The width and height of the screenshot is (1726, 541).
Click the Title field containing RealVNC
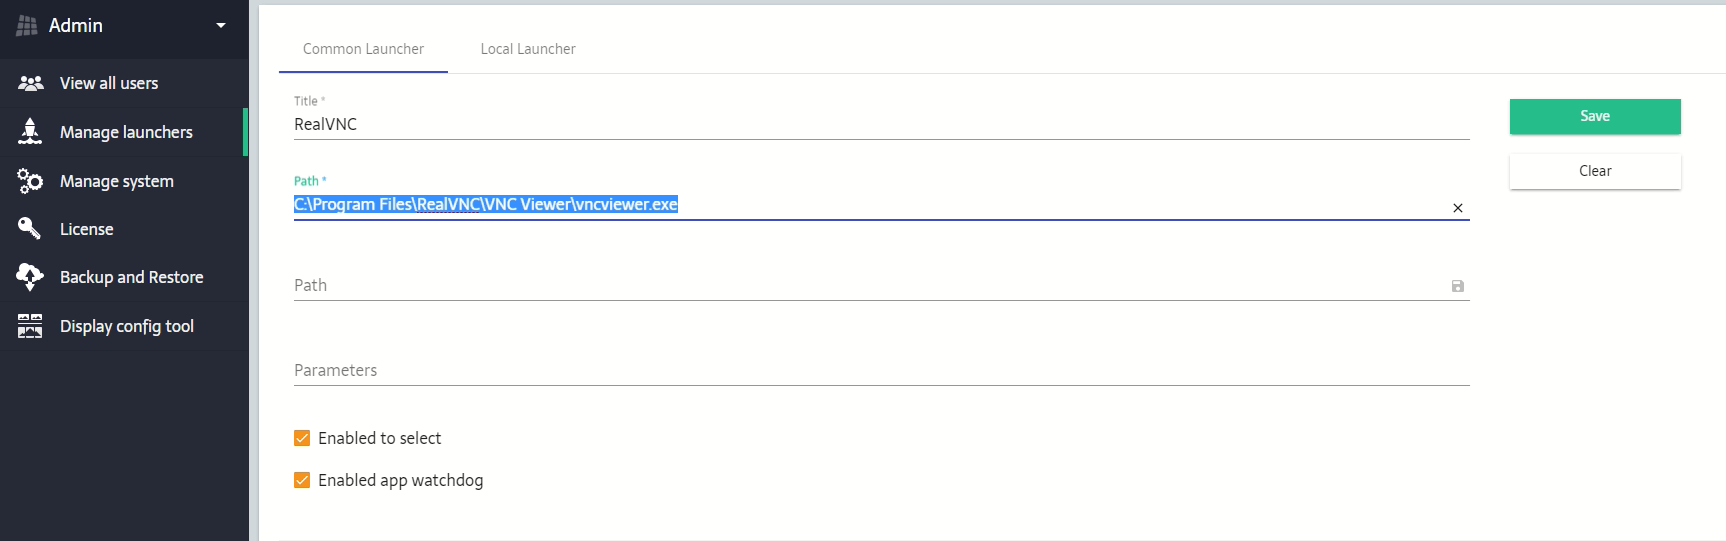pyautogui.click(x=880, y=124)
